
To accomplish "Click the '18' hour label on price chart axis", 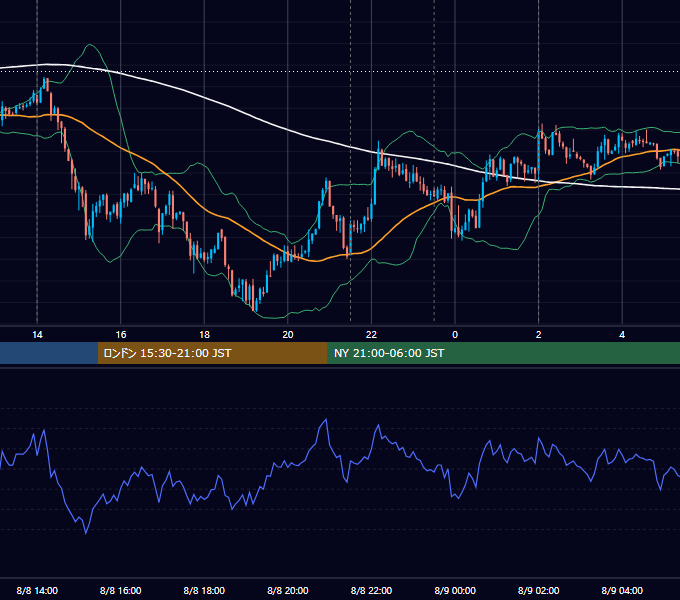I will [x=204, y=335].
